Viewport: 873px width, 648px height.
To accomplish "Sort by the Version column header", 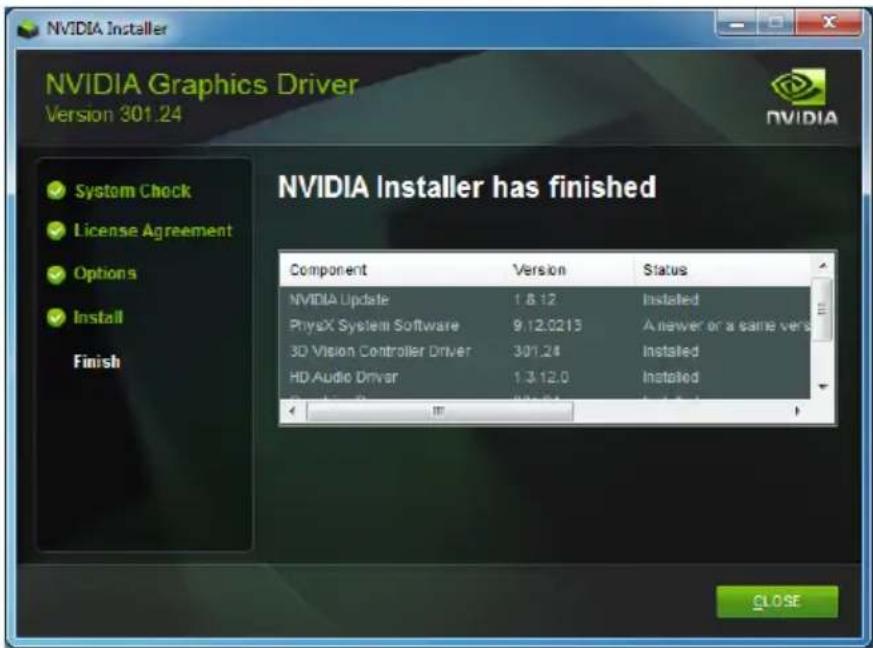I will (x=539, y=269).
